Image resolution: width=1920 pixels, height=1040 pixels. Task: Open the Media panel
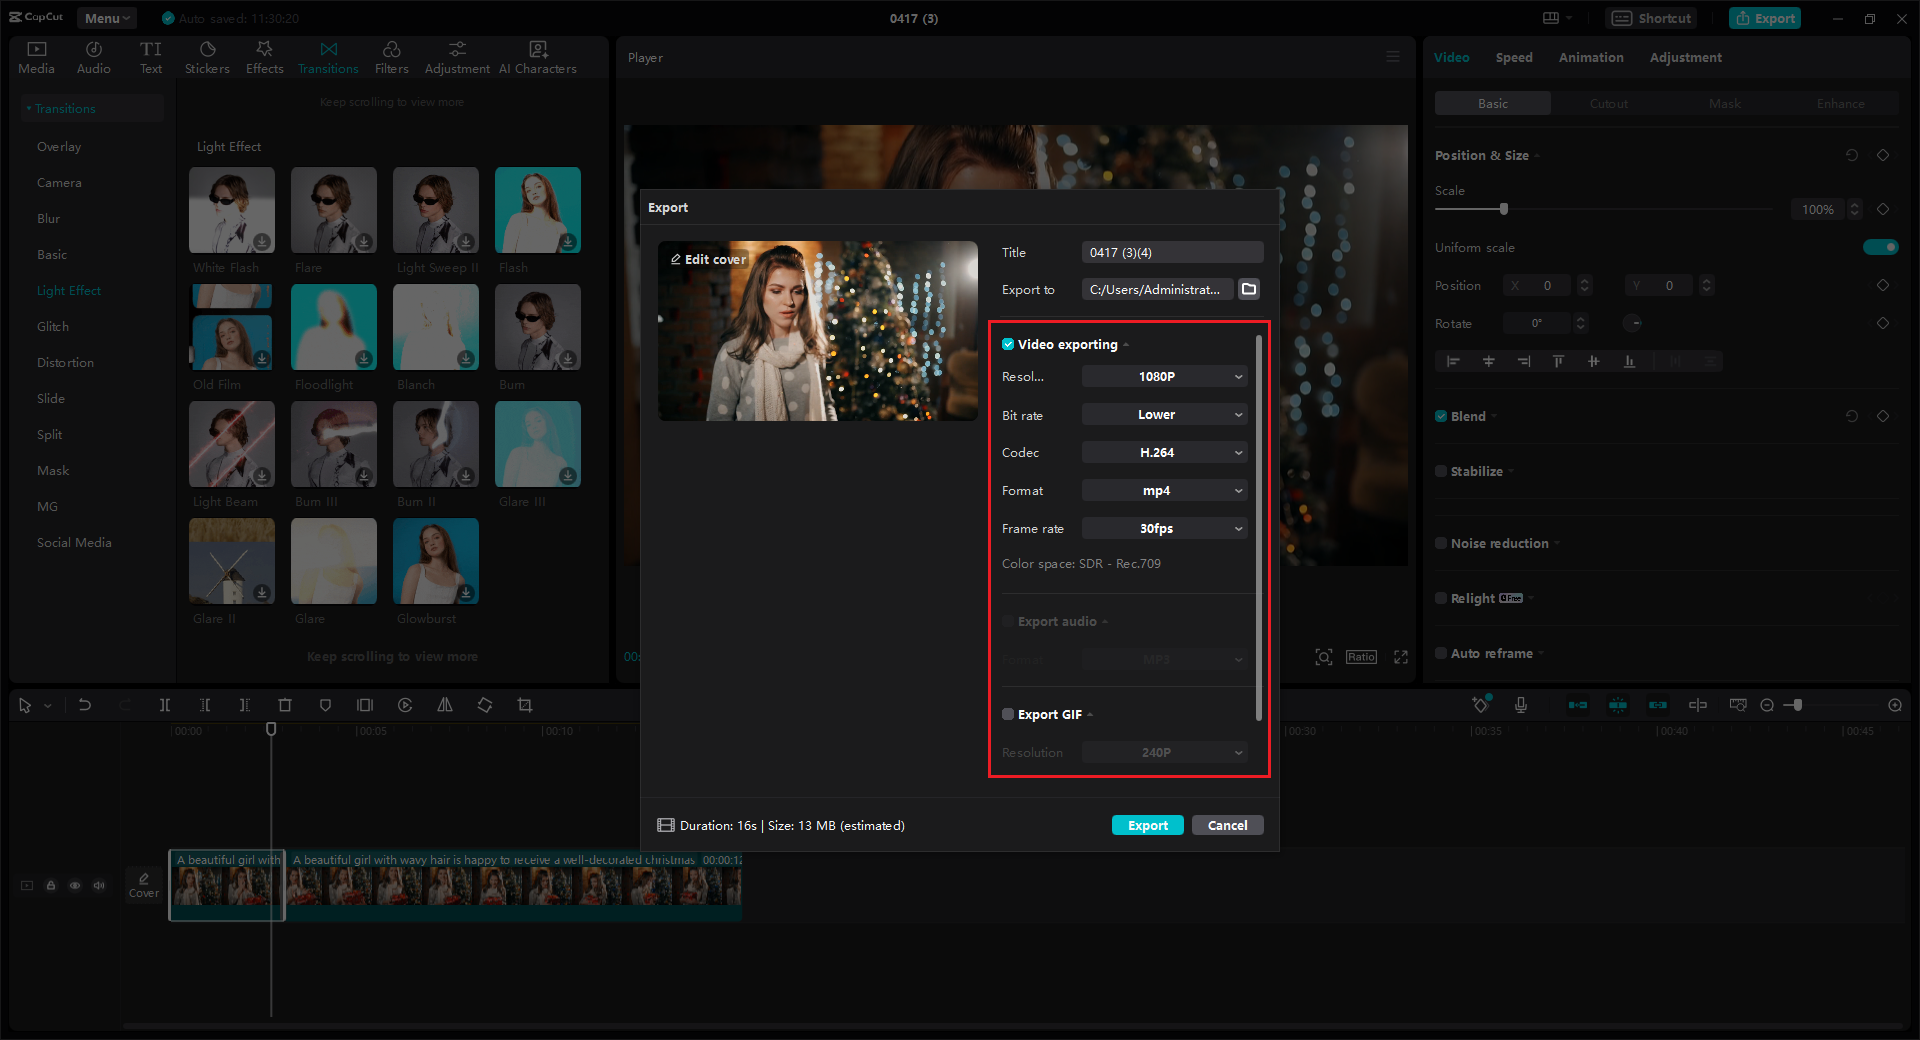(x=36, y=56)
